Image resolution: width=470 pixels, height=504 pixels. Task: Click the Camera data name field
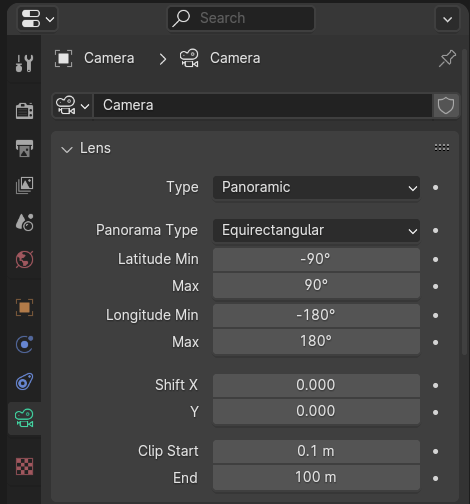click(263, 106)
